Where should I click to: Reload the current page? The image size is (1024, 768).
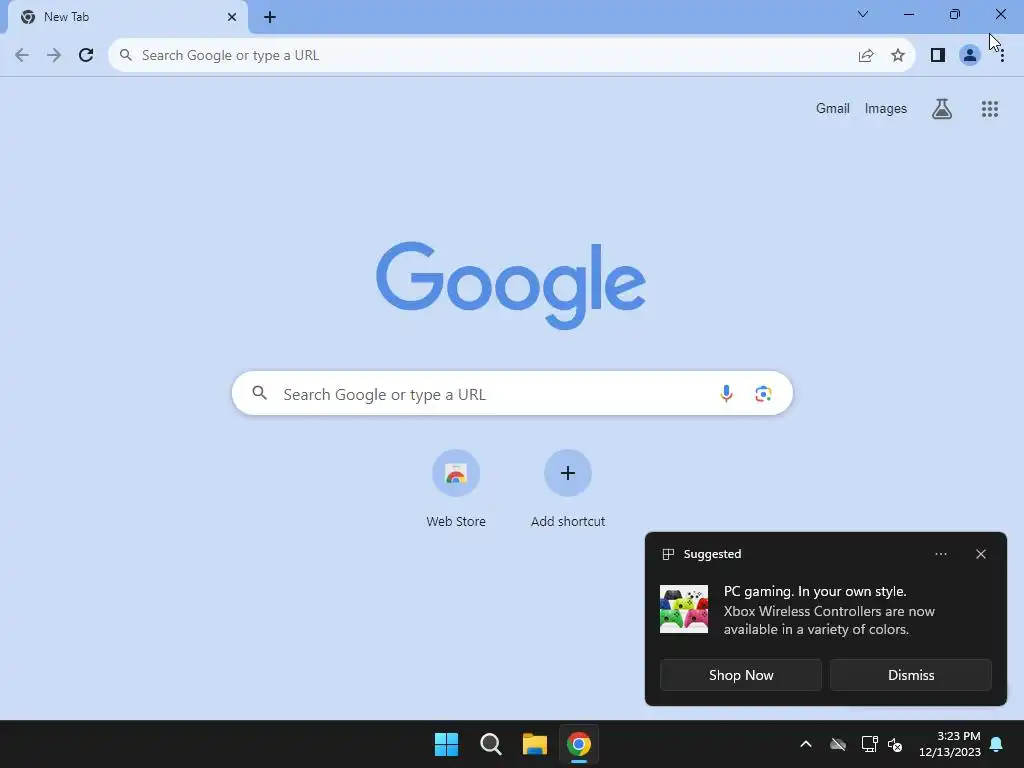tap(86, 55)
